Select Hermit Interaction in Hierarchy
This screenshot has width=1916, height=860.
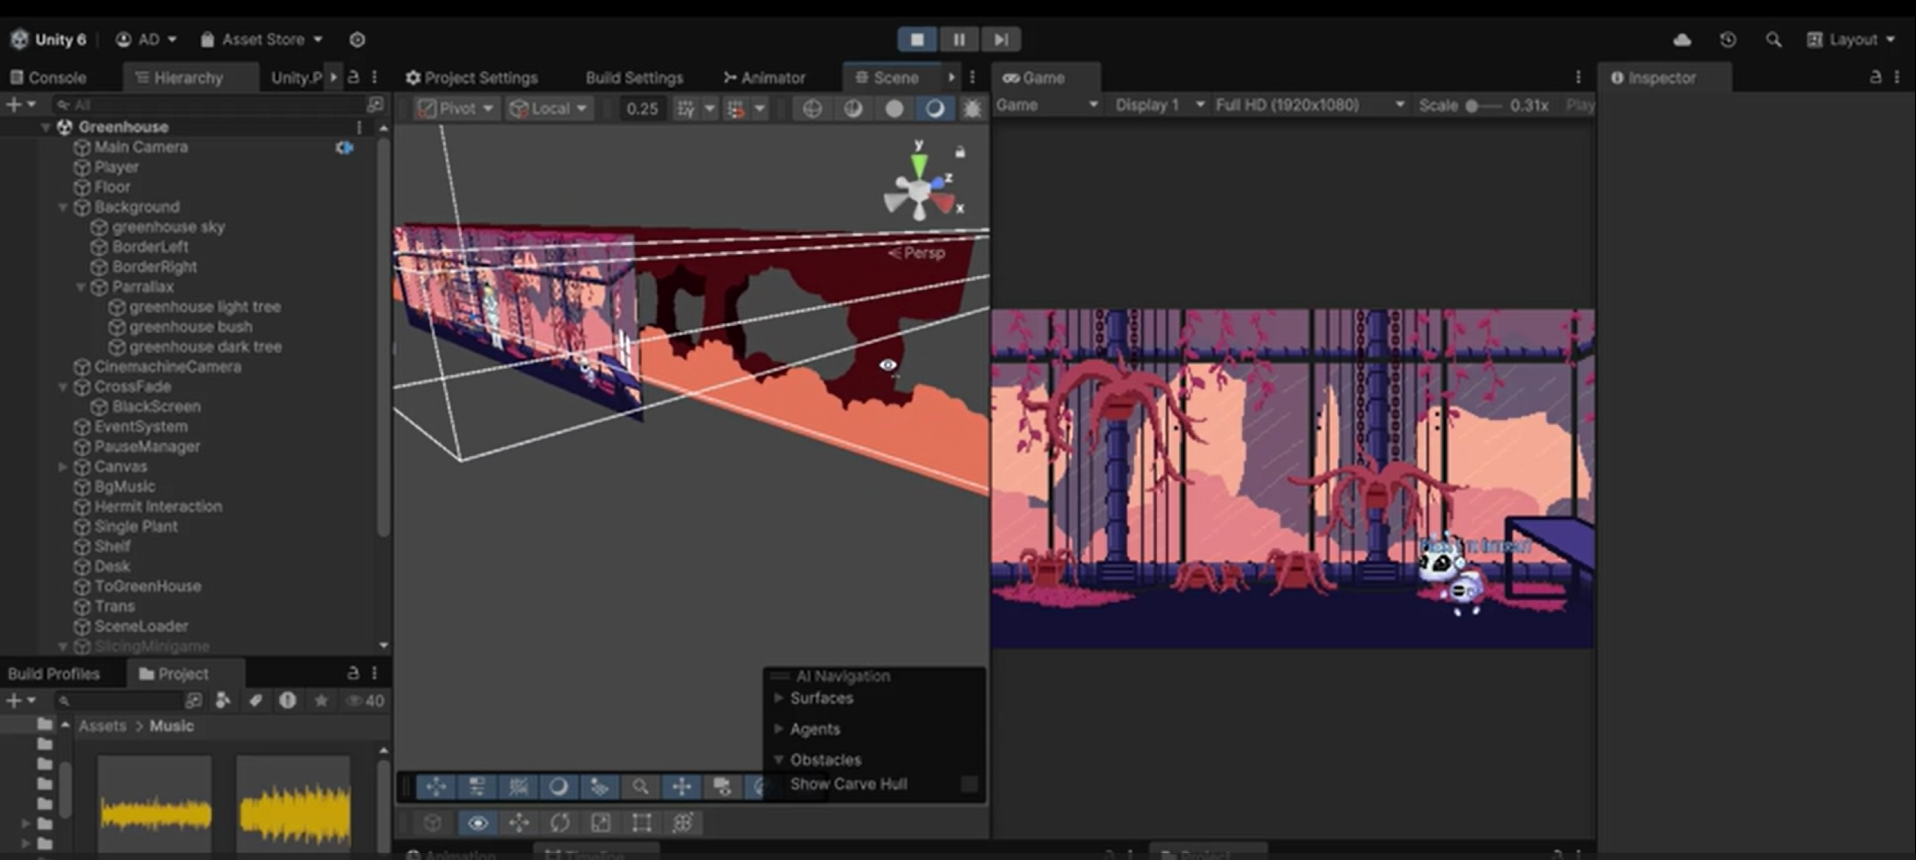click(158, 506)
